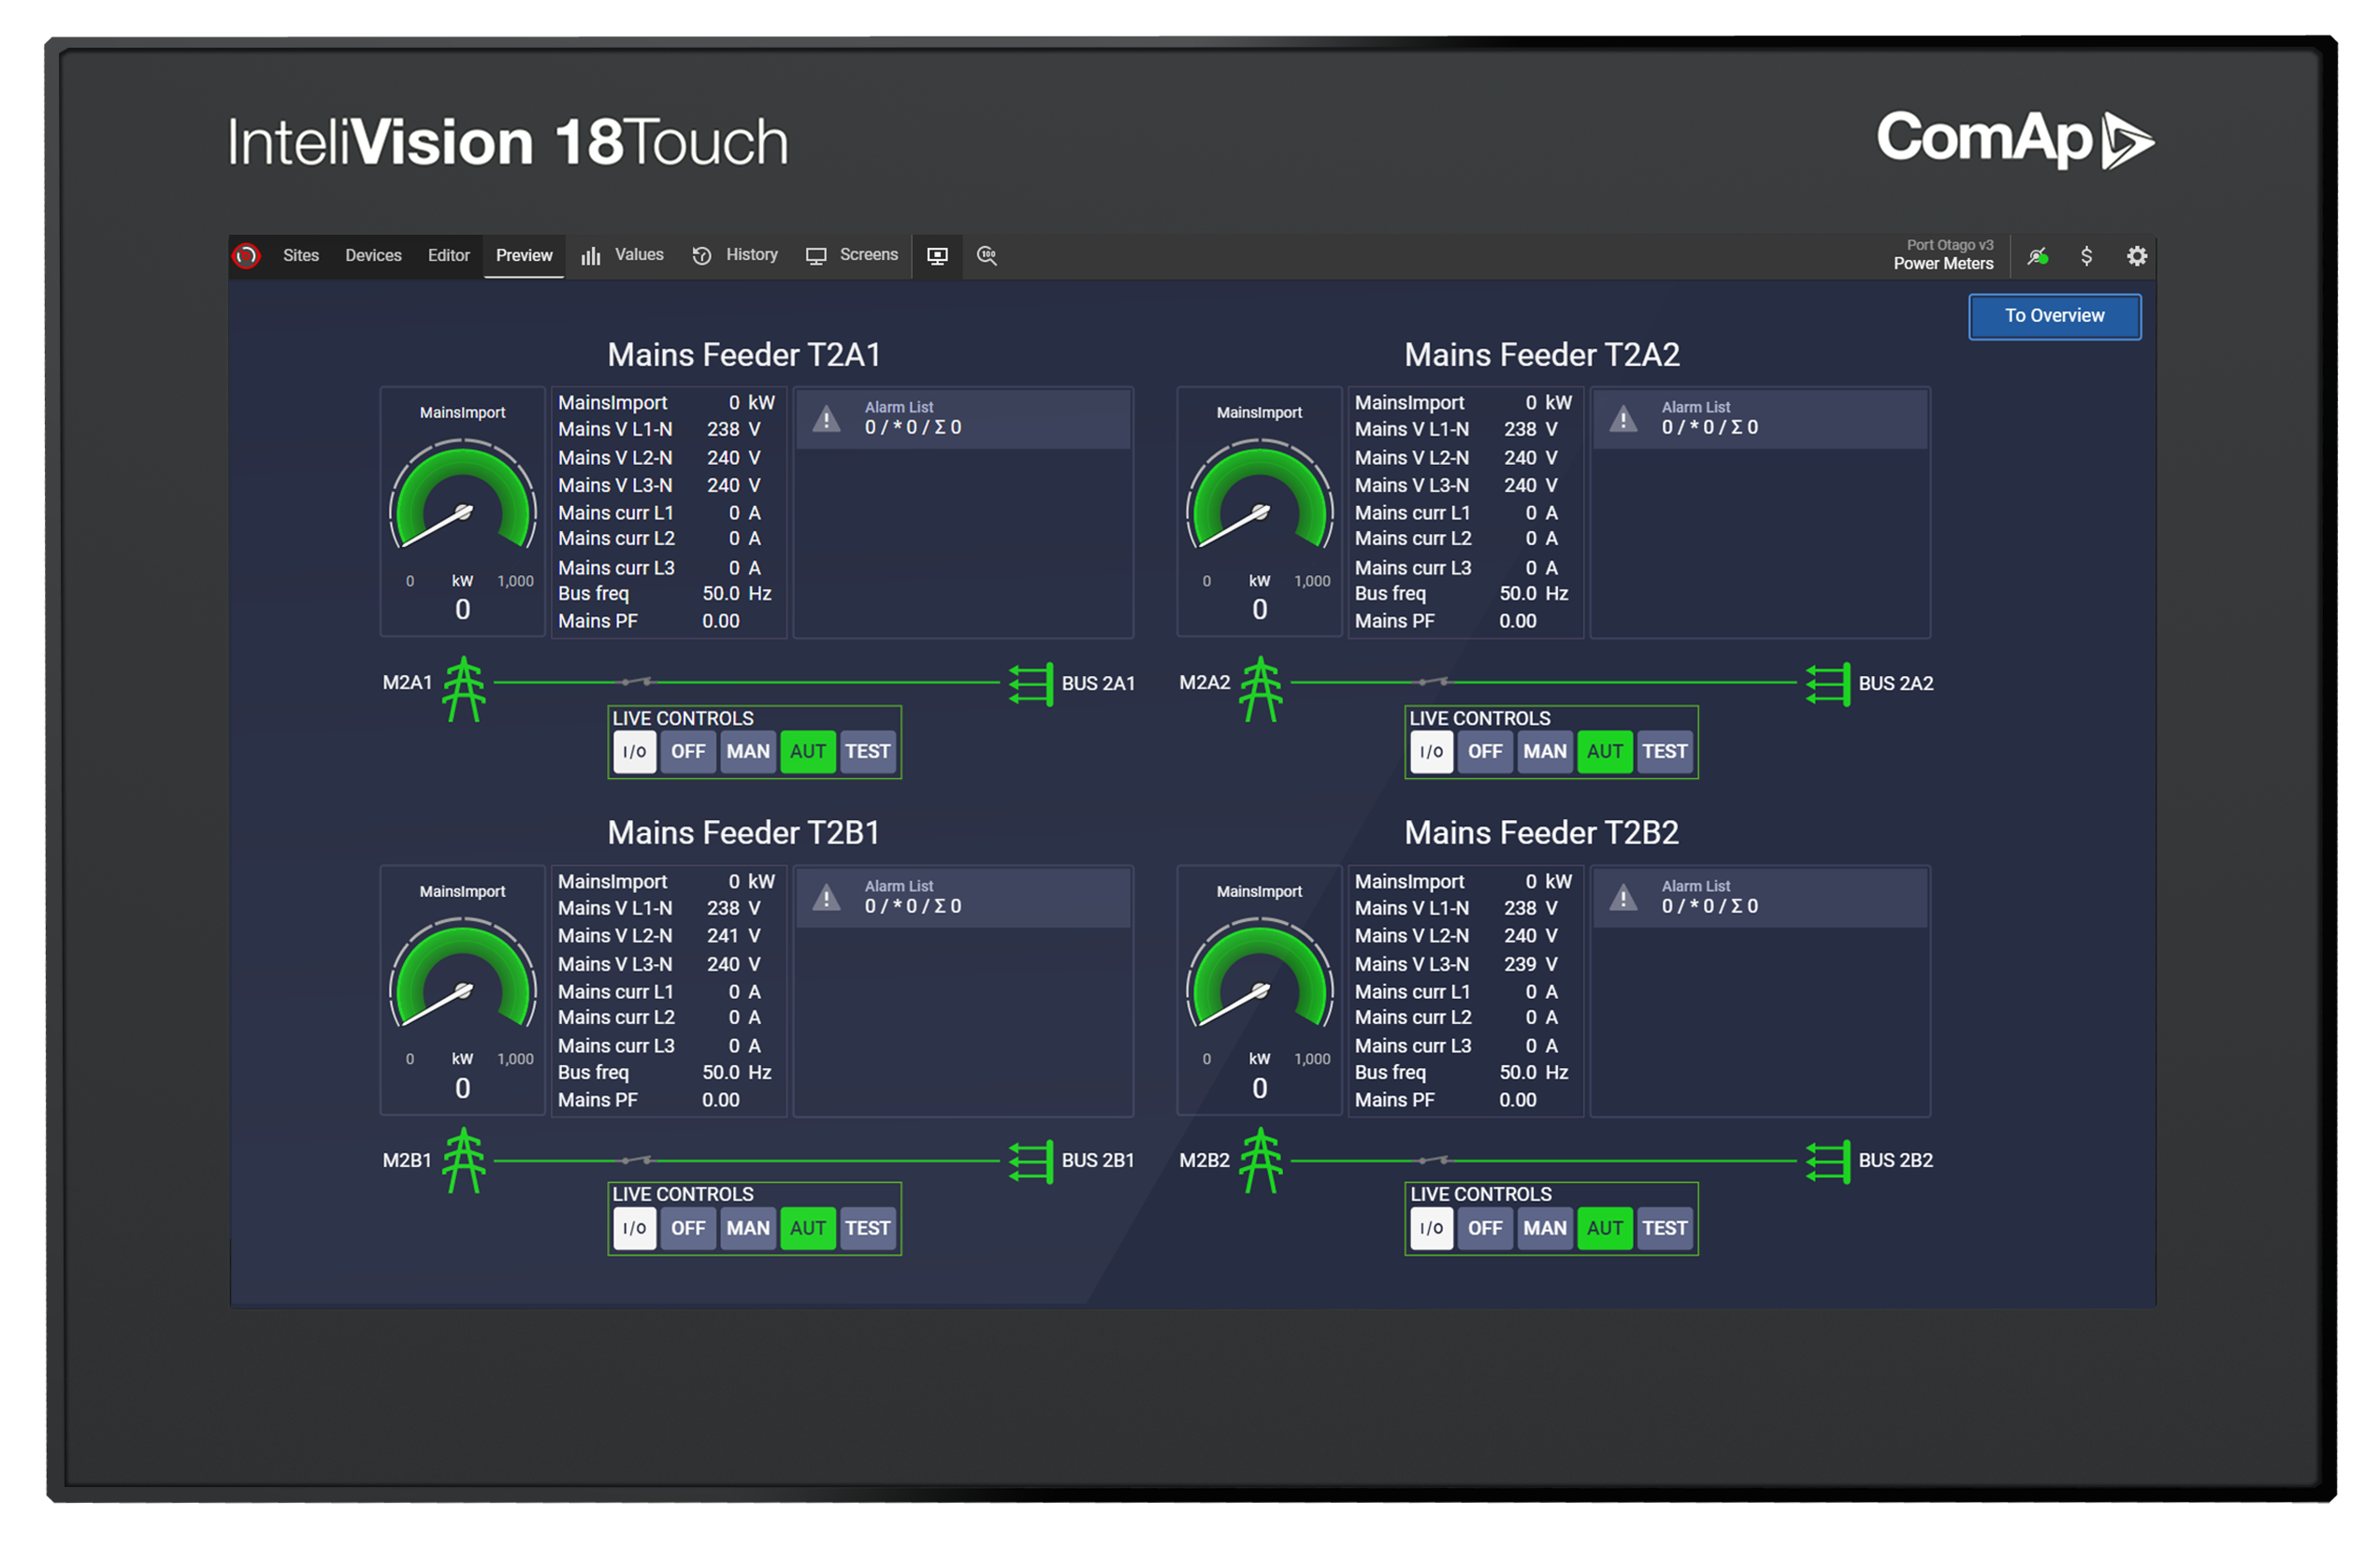Select the Preview tab

524,256
